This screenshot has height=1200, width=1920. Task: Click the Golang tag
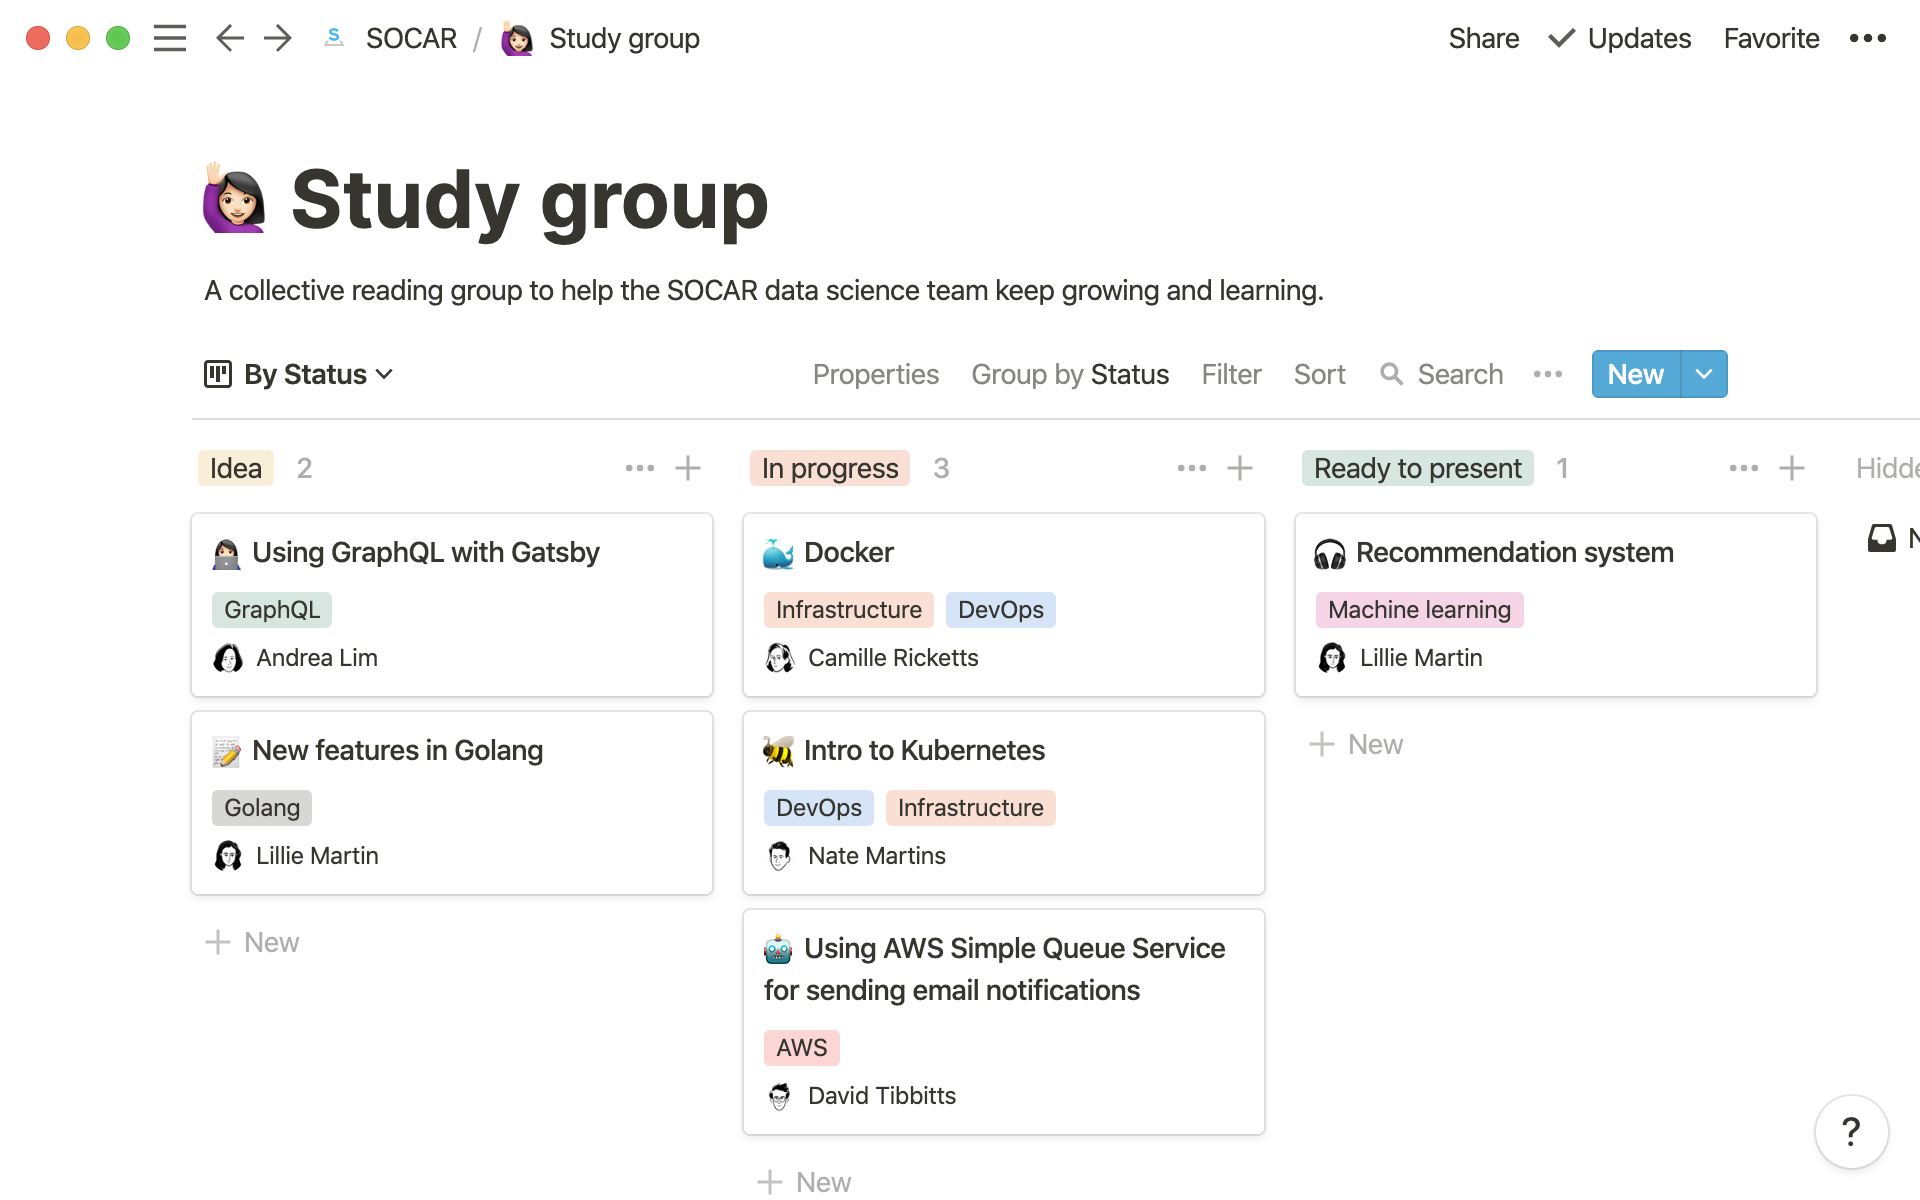pos(262,808)
